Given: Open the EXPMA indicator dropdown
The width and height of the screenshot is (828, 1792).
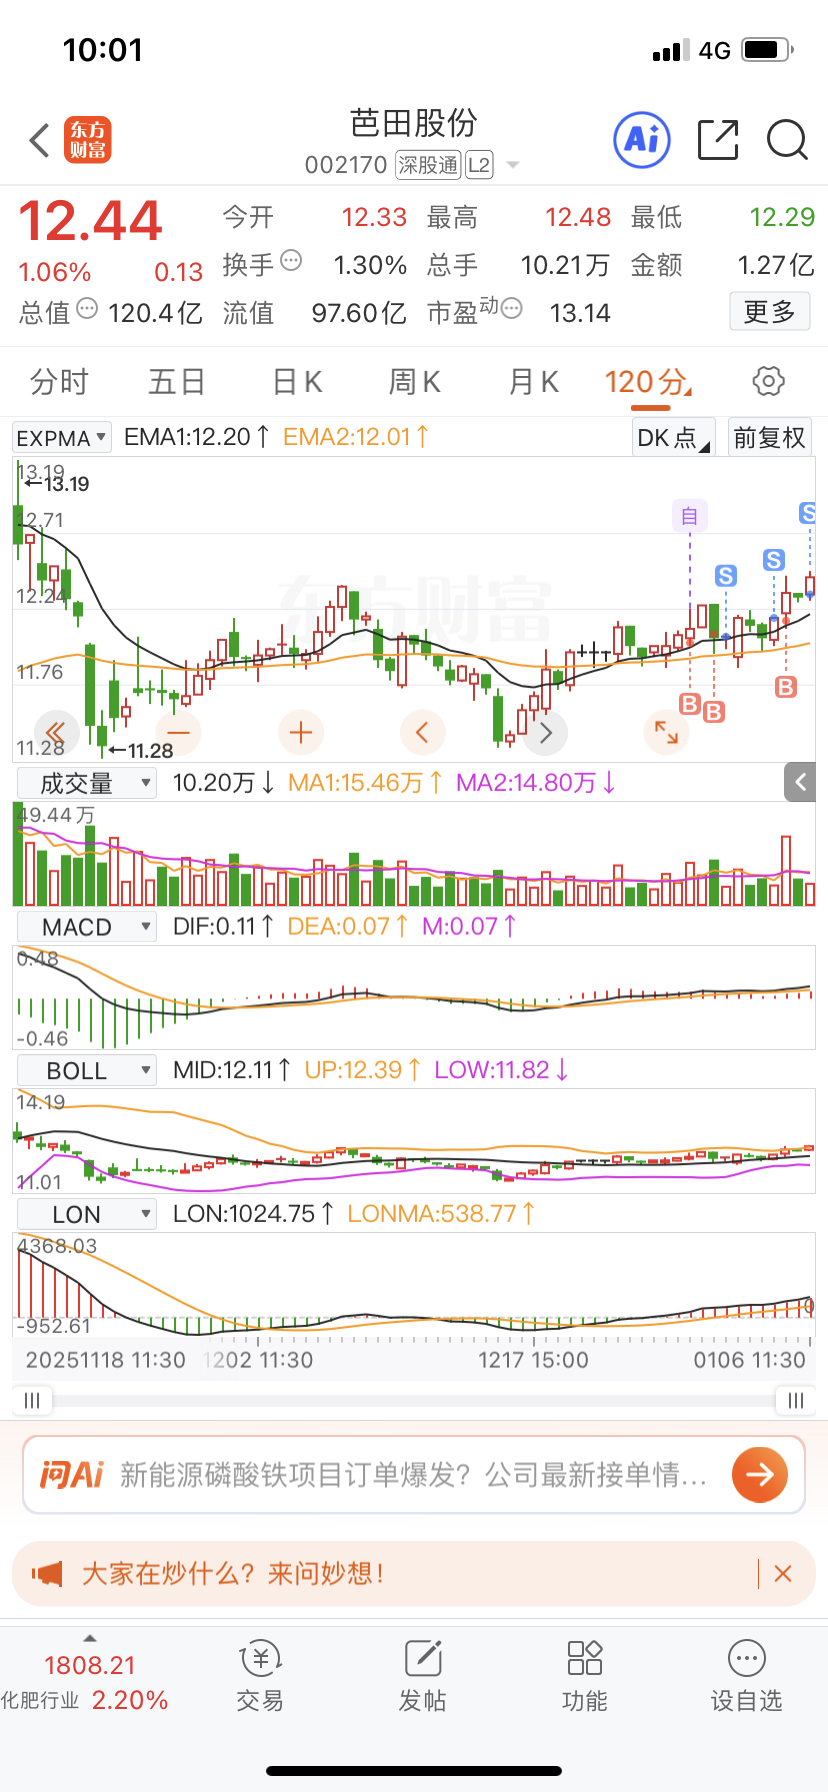Looking at the screenshot, I should (x=61, y=438).
